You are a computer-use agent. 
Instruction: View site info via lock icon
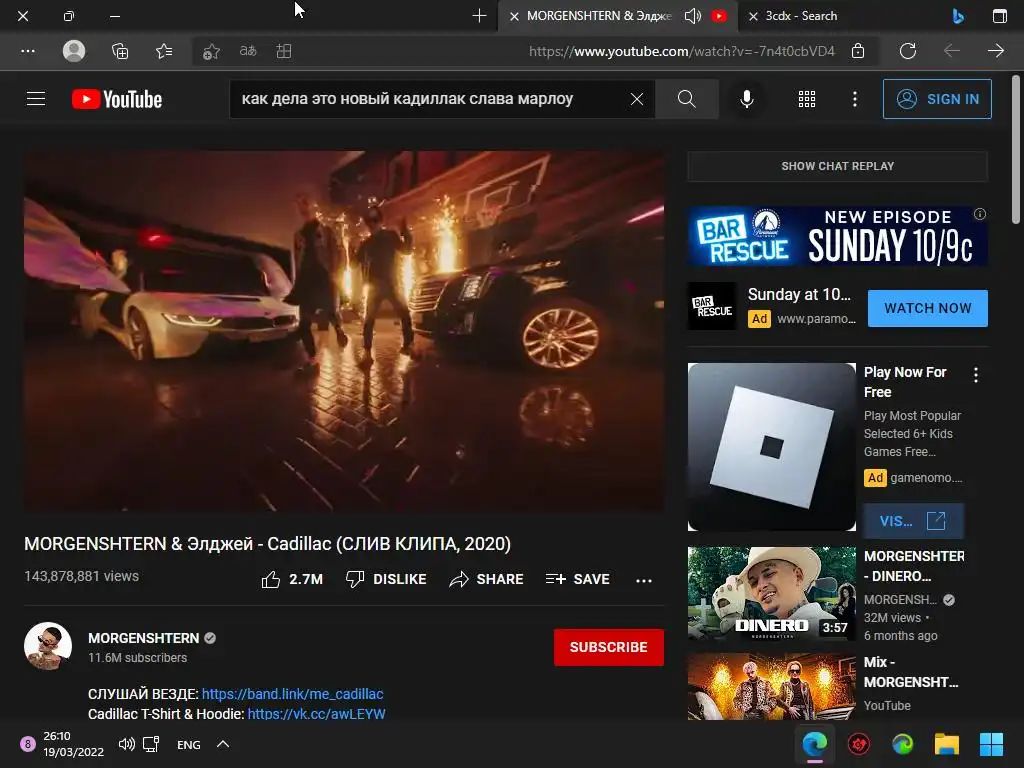coord(858,51)
